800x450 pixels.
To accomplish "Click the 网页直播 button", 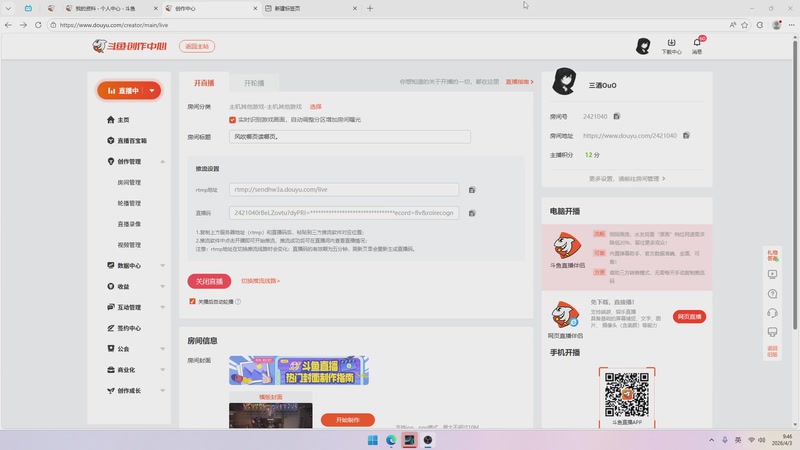I will pos(689,317).
